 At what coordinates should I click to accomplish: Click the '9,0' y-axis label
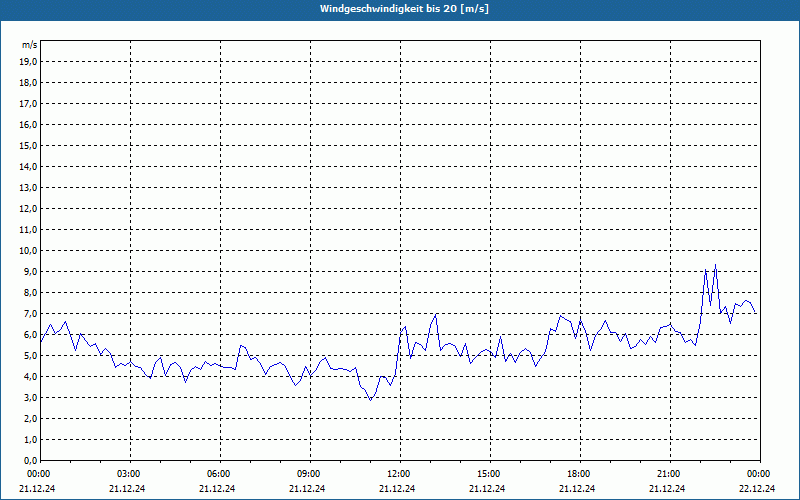[30, 271]
